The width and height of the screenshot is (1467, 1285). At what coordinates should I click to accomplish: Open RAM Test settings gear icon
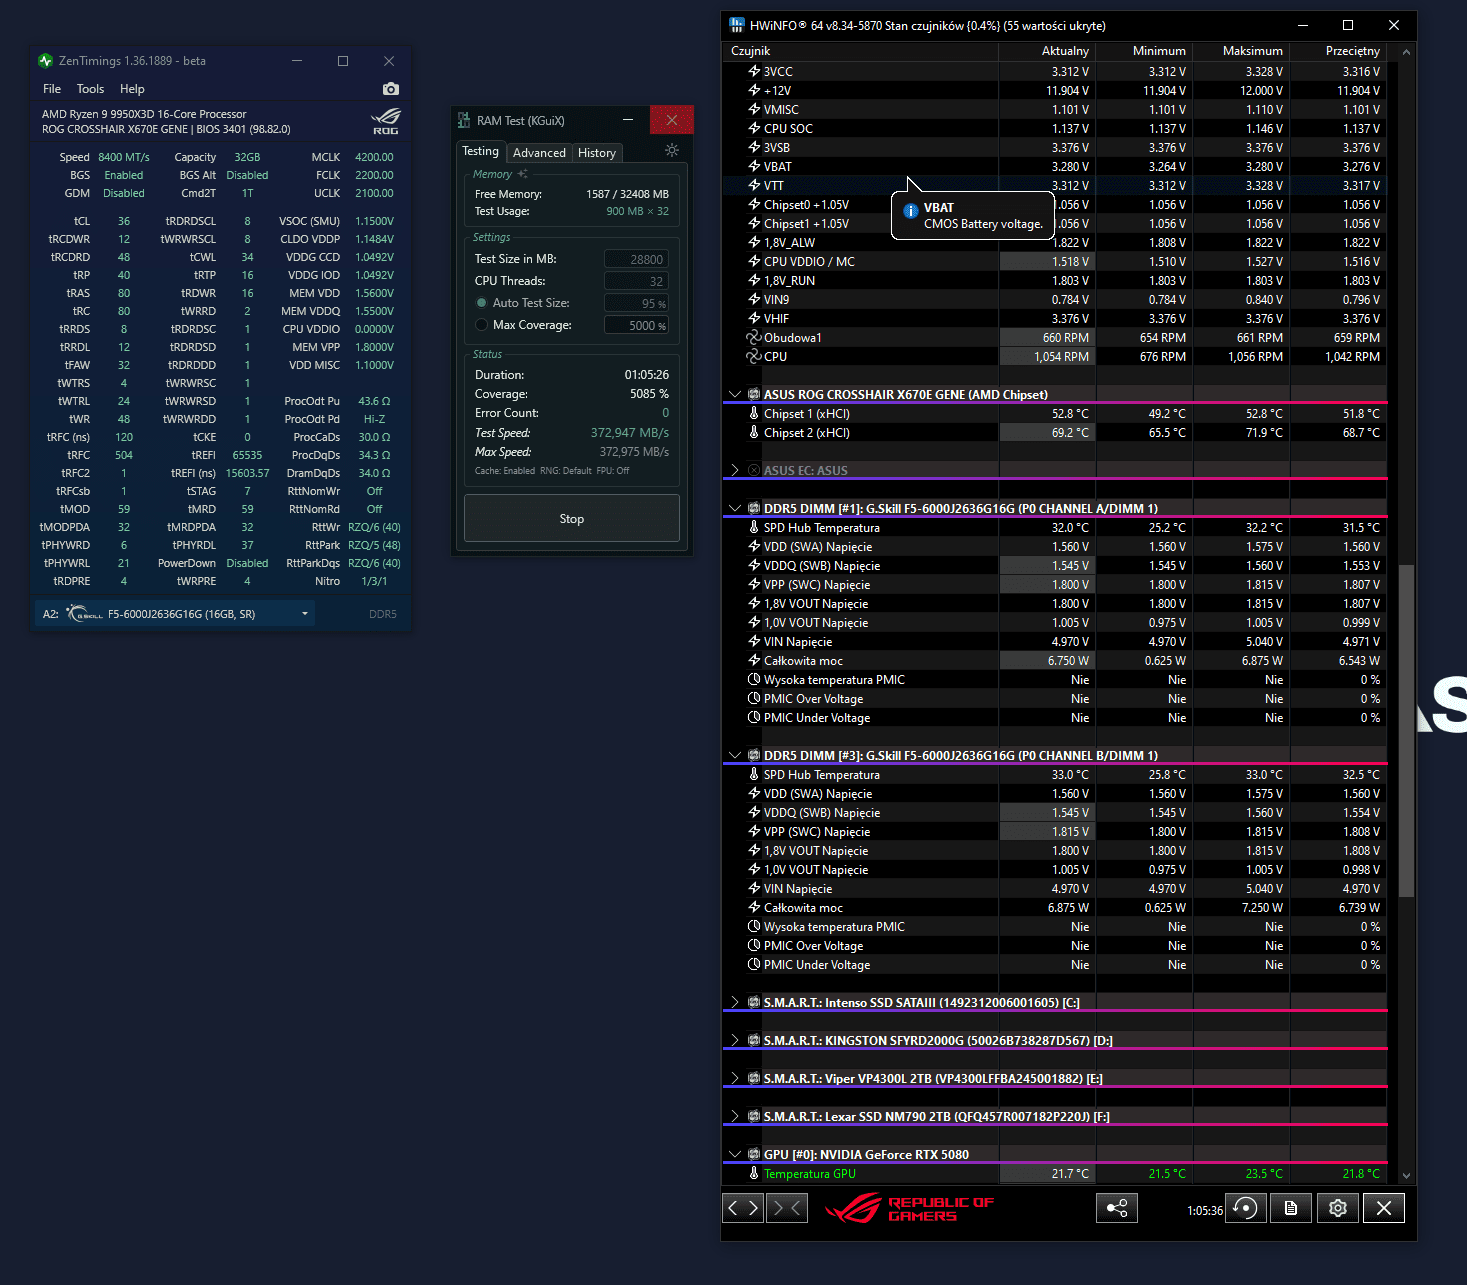click(x=672, y=150)
